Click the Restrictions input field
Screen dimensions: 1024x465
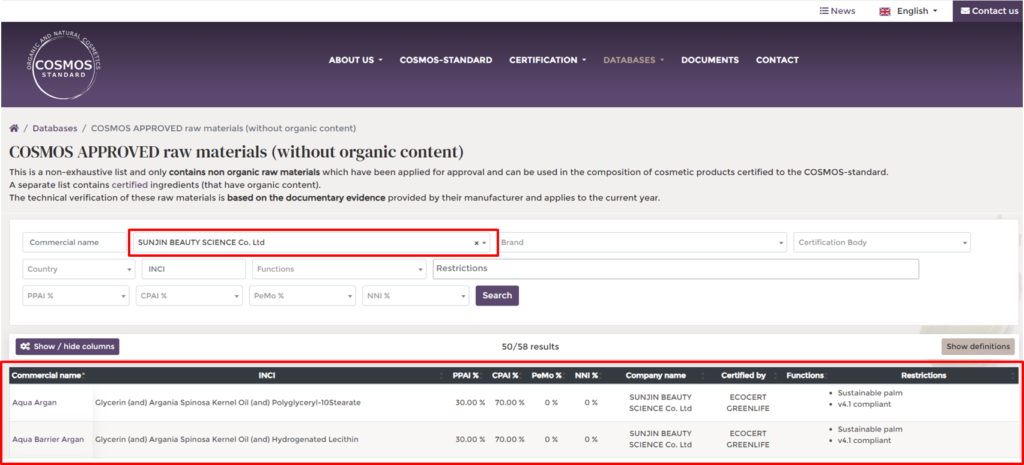click(x=675, y=269)
